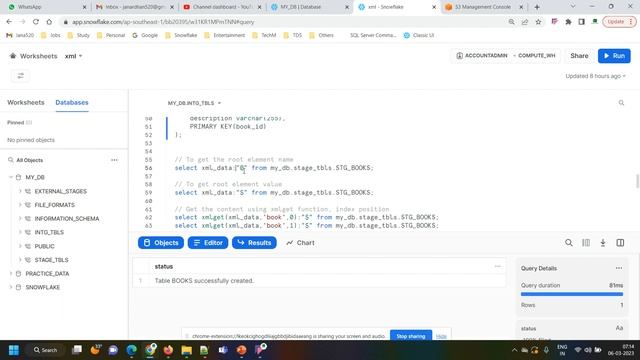Expand the FILE_FORMATS schema
Viewport: 640px width, 360px height.
click(x=20, y=205)
